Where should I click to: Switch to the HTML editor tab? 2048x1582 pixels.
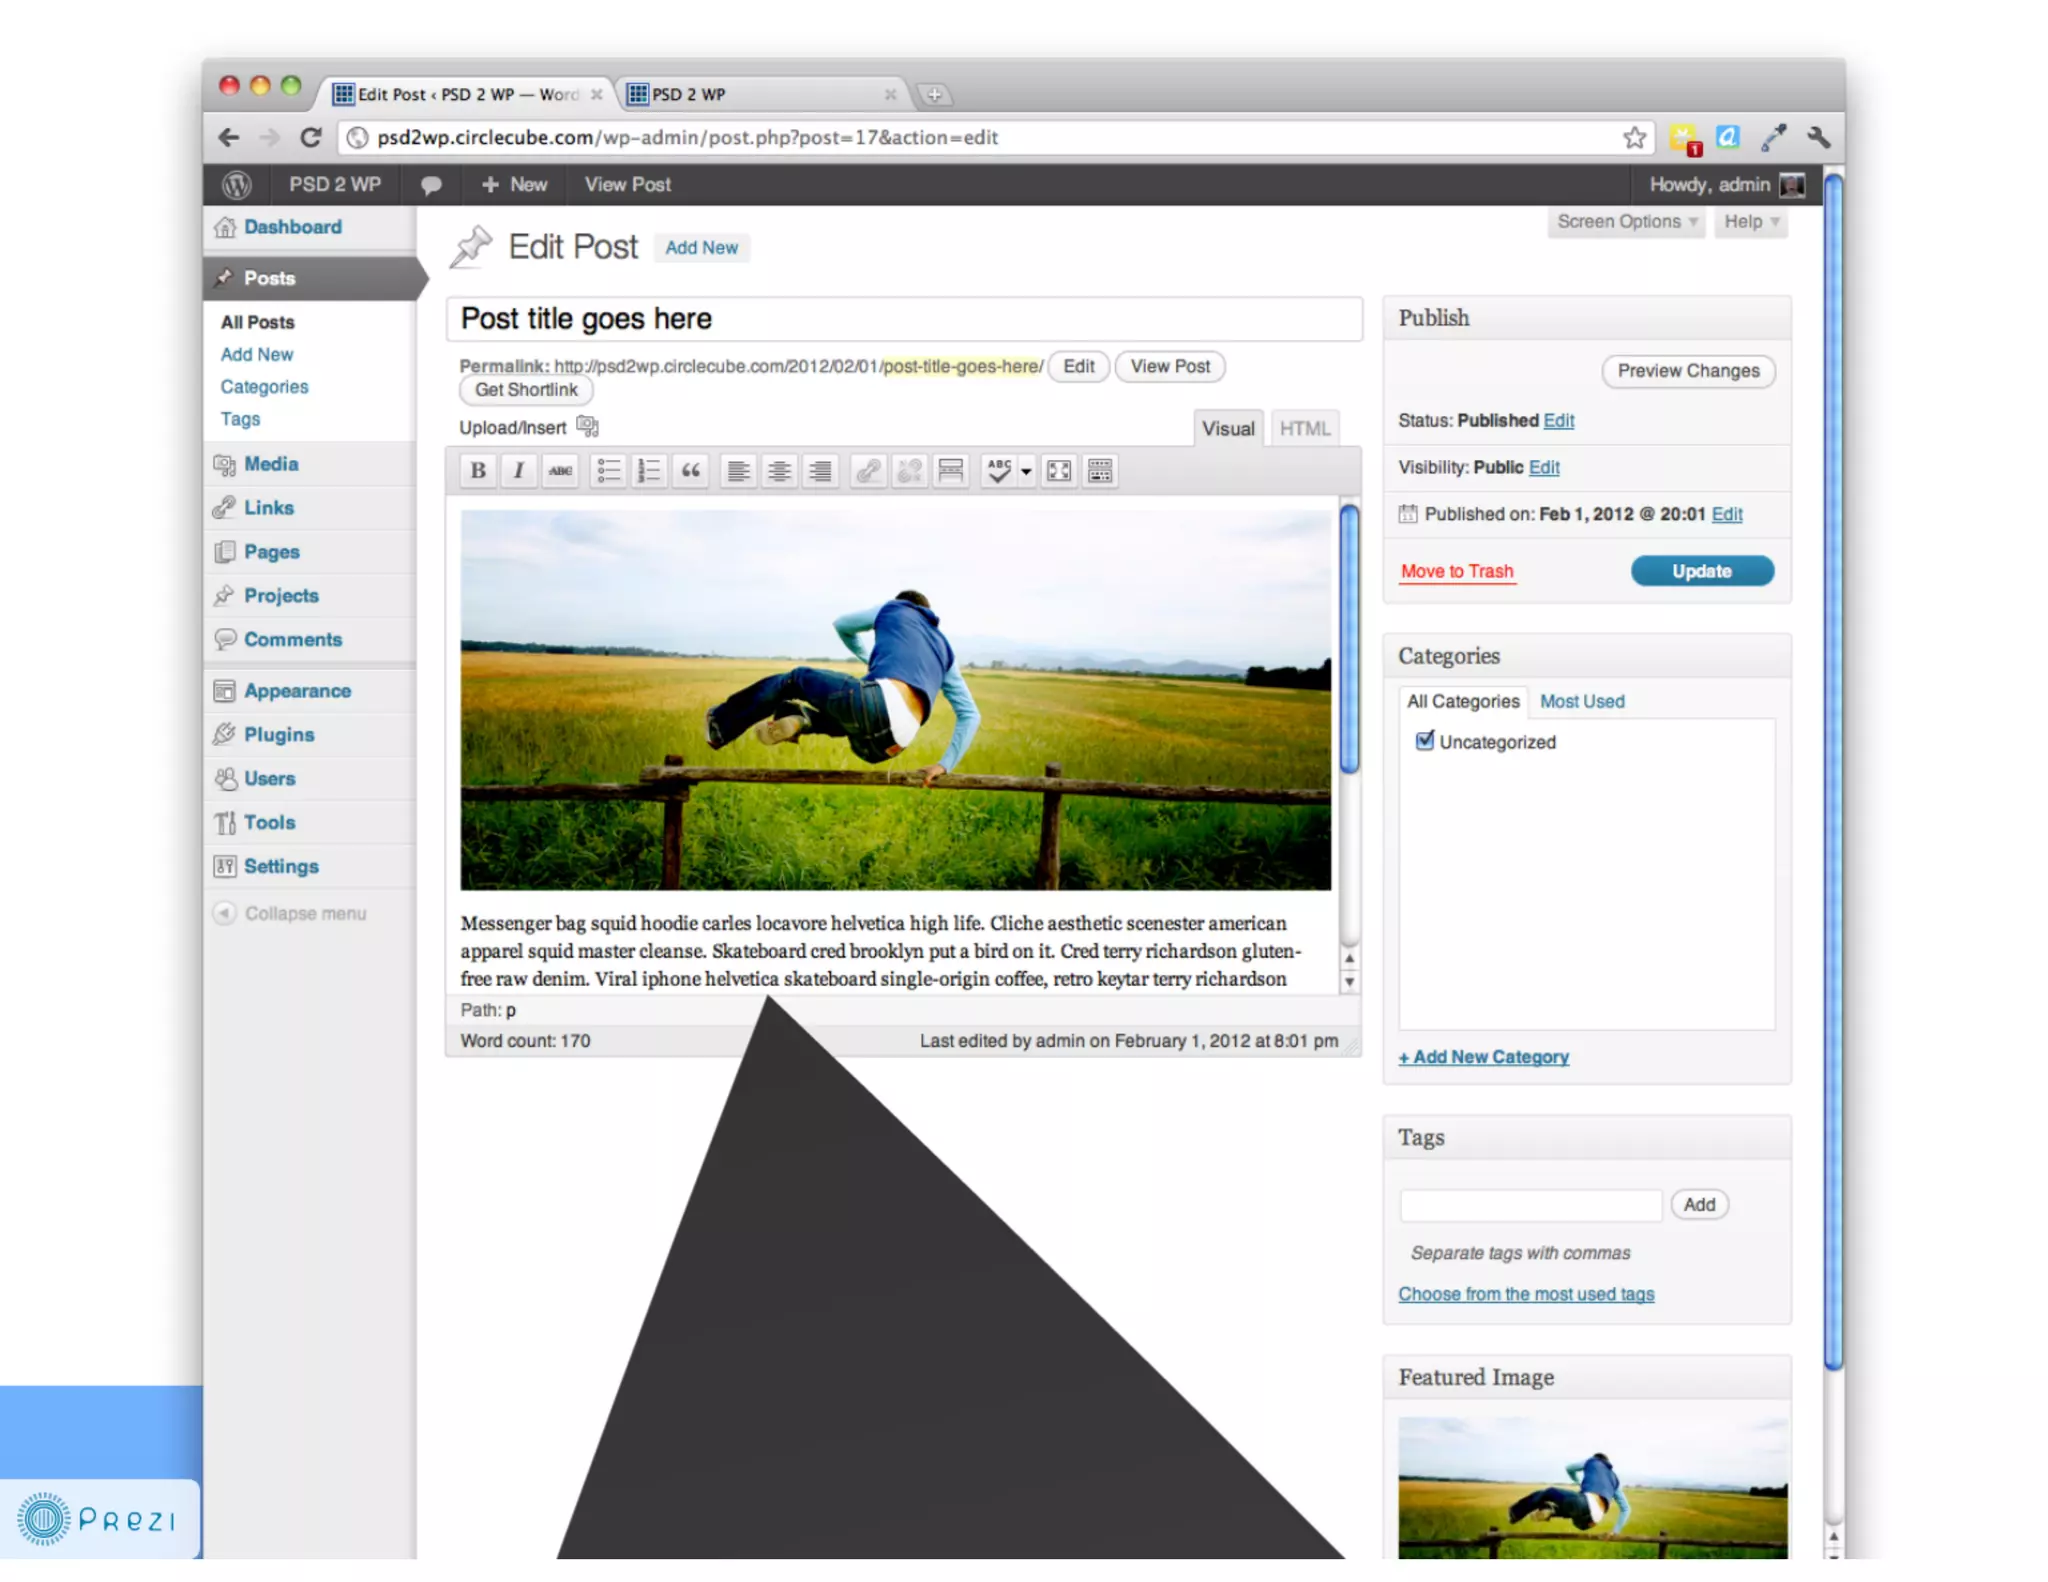[1304, 428]
